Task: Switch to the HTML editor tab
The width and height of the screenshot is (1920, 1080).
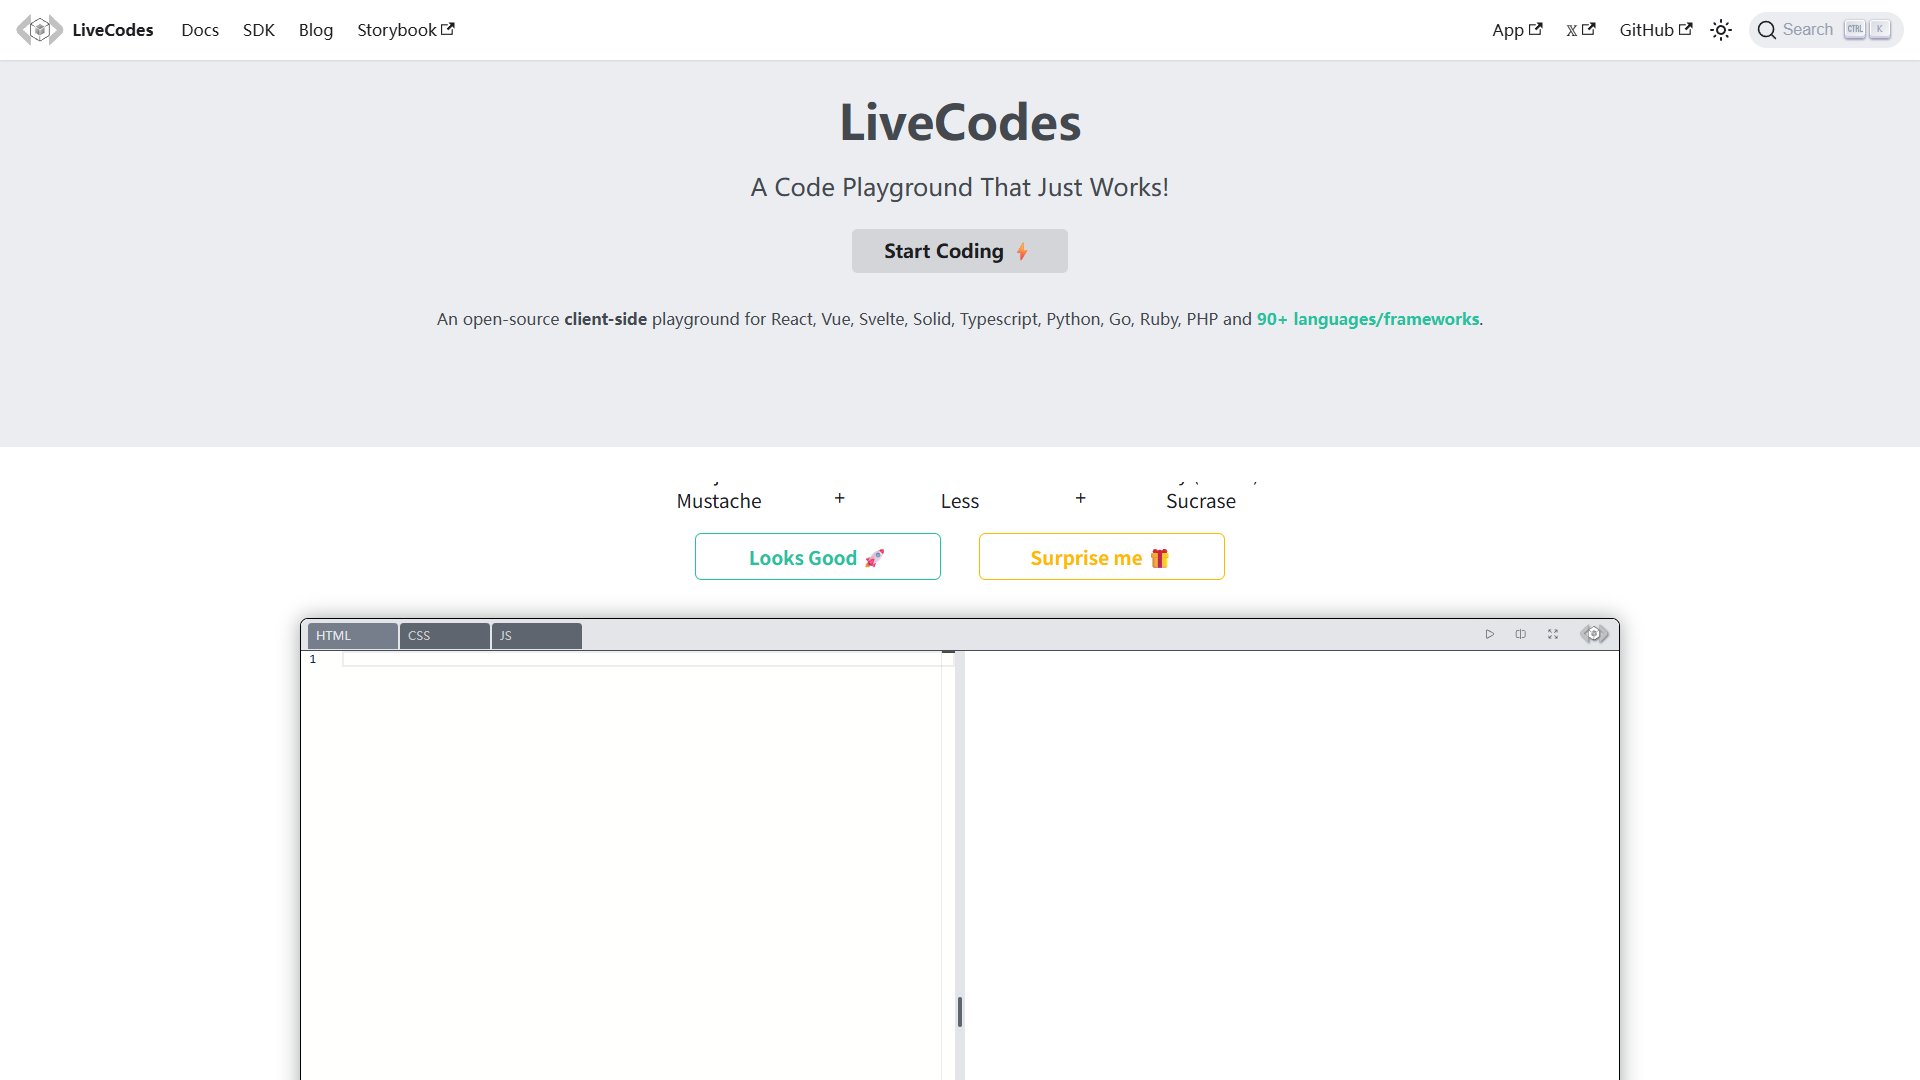Action: [x=352, y=636]
